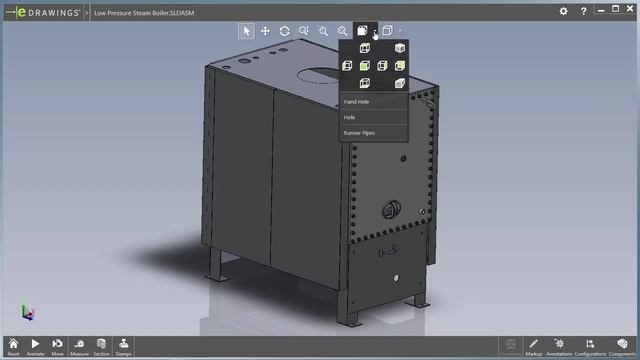Image resolution: width=640 pixels, height=360 pixels.
Task: Open the Markup pencil panel
Action: coord(533,347)
